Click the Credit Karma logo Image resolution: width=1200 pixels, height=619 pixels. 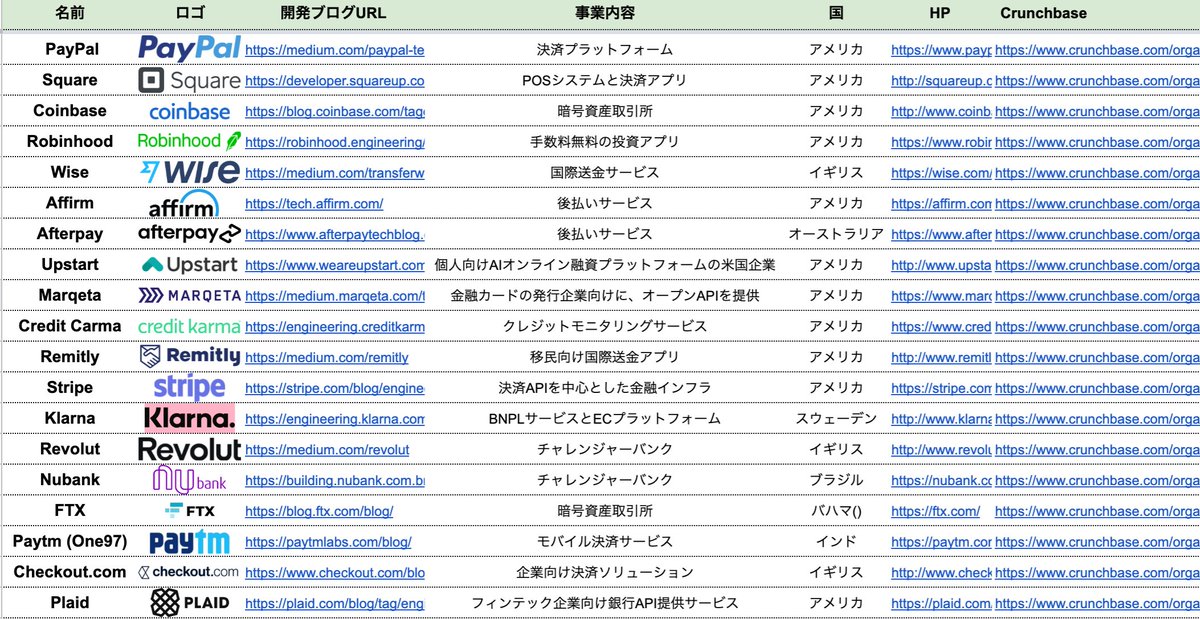pyautogui.click(x=190, y=326)
